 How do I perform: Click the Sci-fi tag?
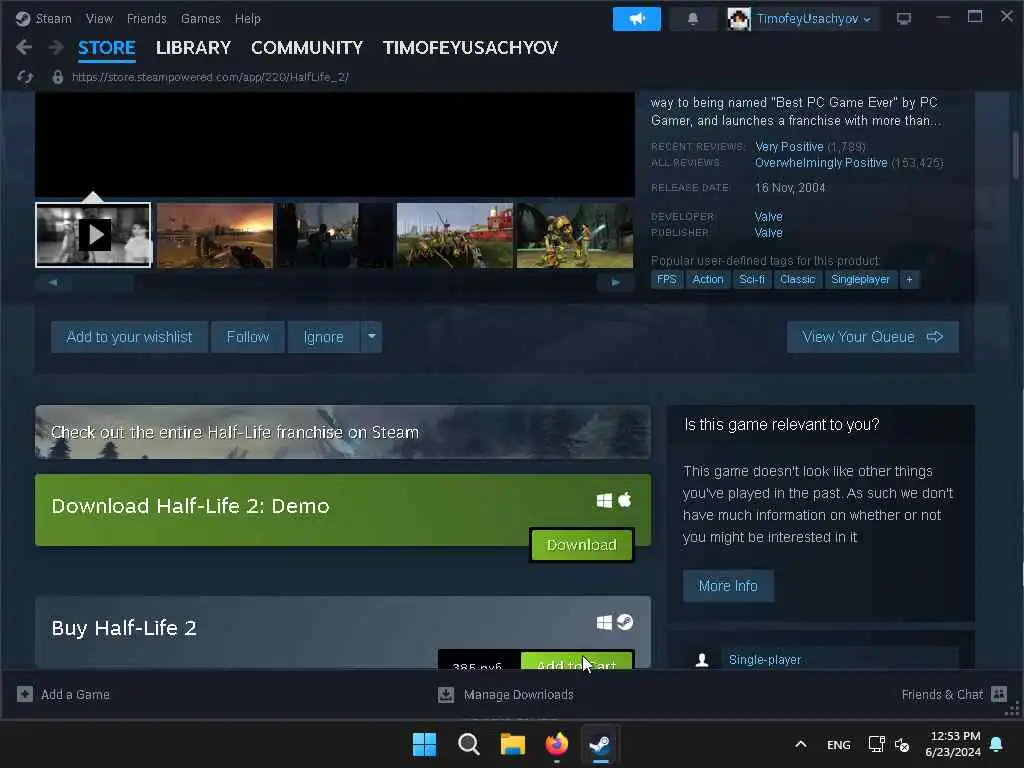pyautogui.click(x=752, y=280)
